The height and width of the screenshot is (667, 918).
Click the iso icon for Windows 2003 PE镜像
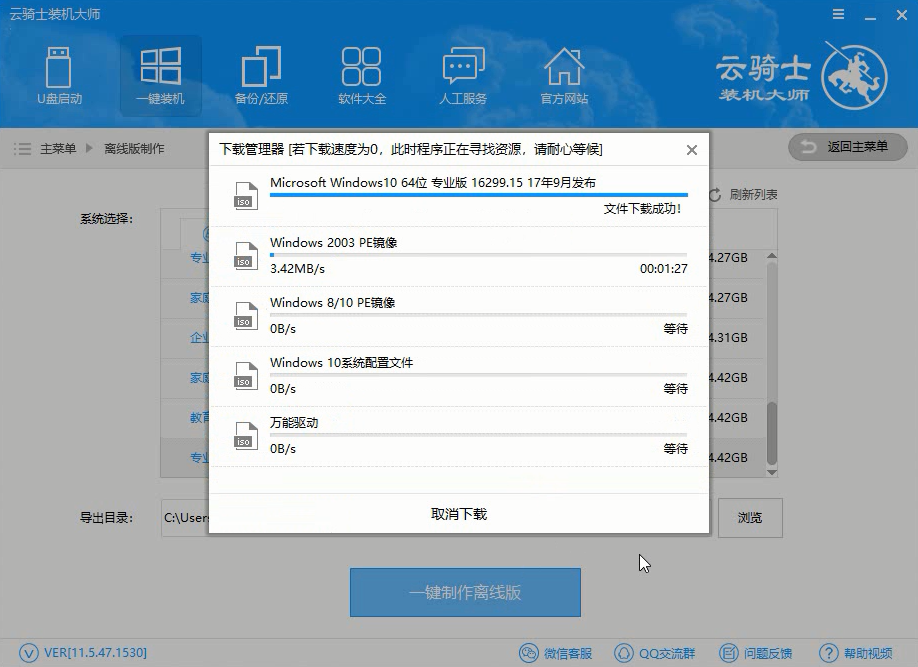pyautogui.click(x=245, y=256)
